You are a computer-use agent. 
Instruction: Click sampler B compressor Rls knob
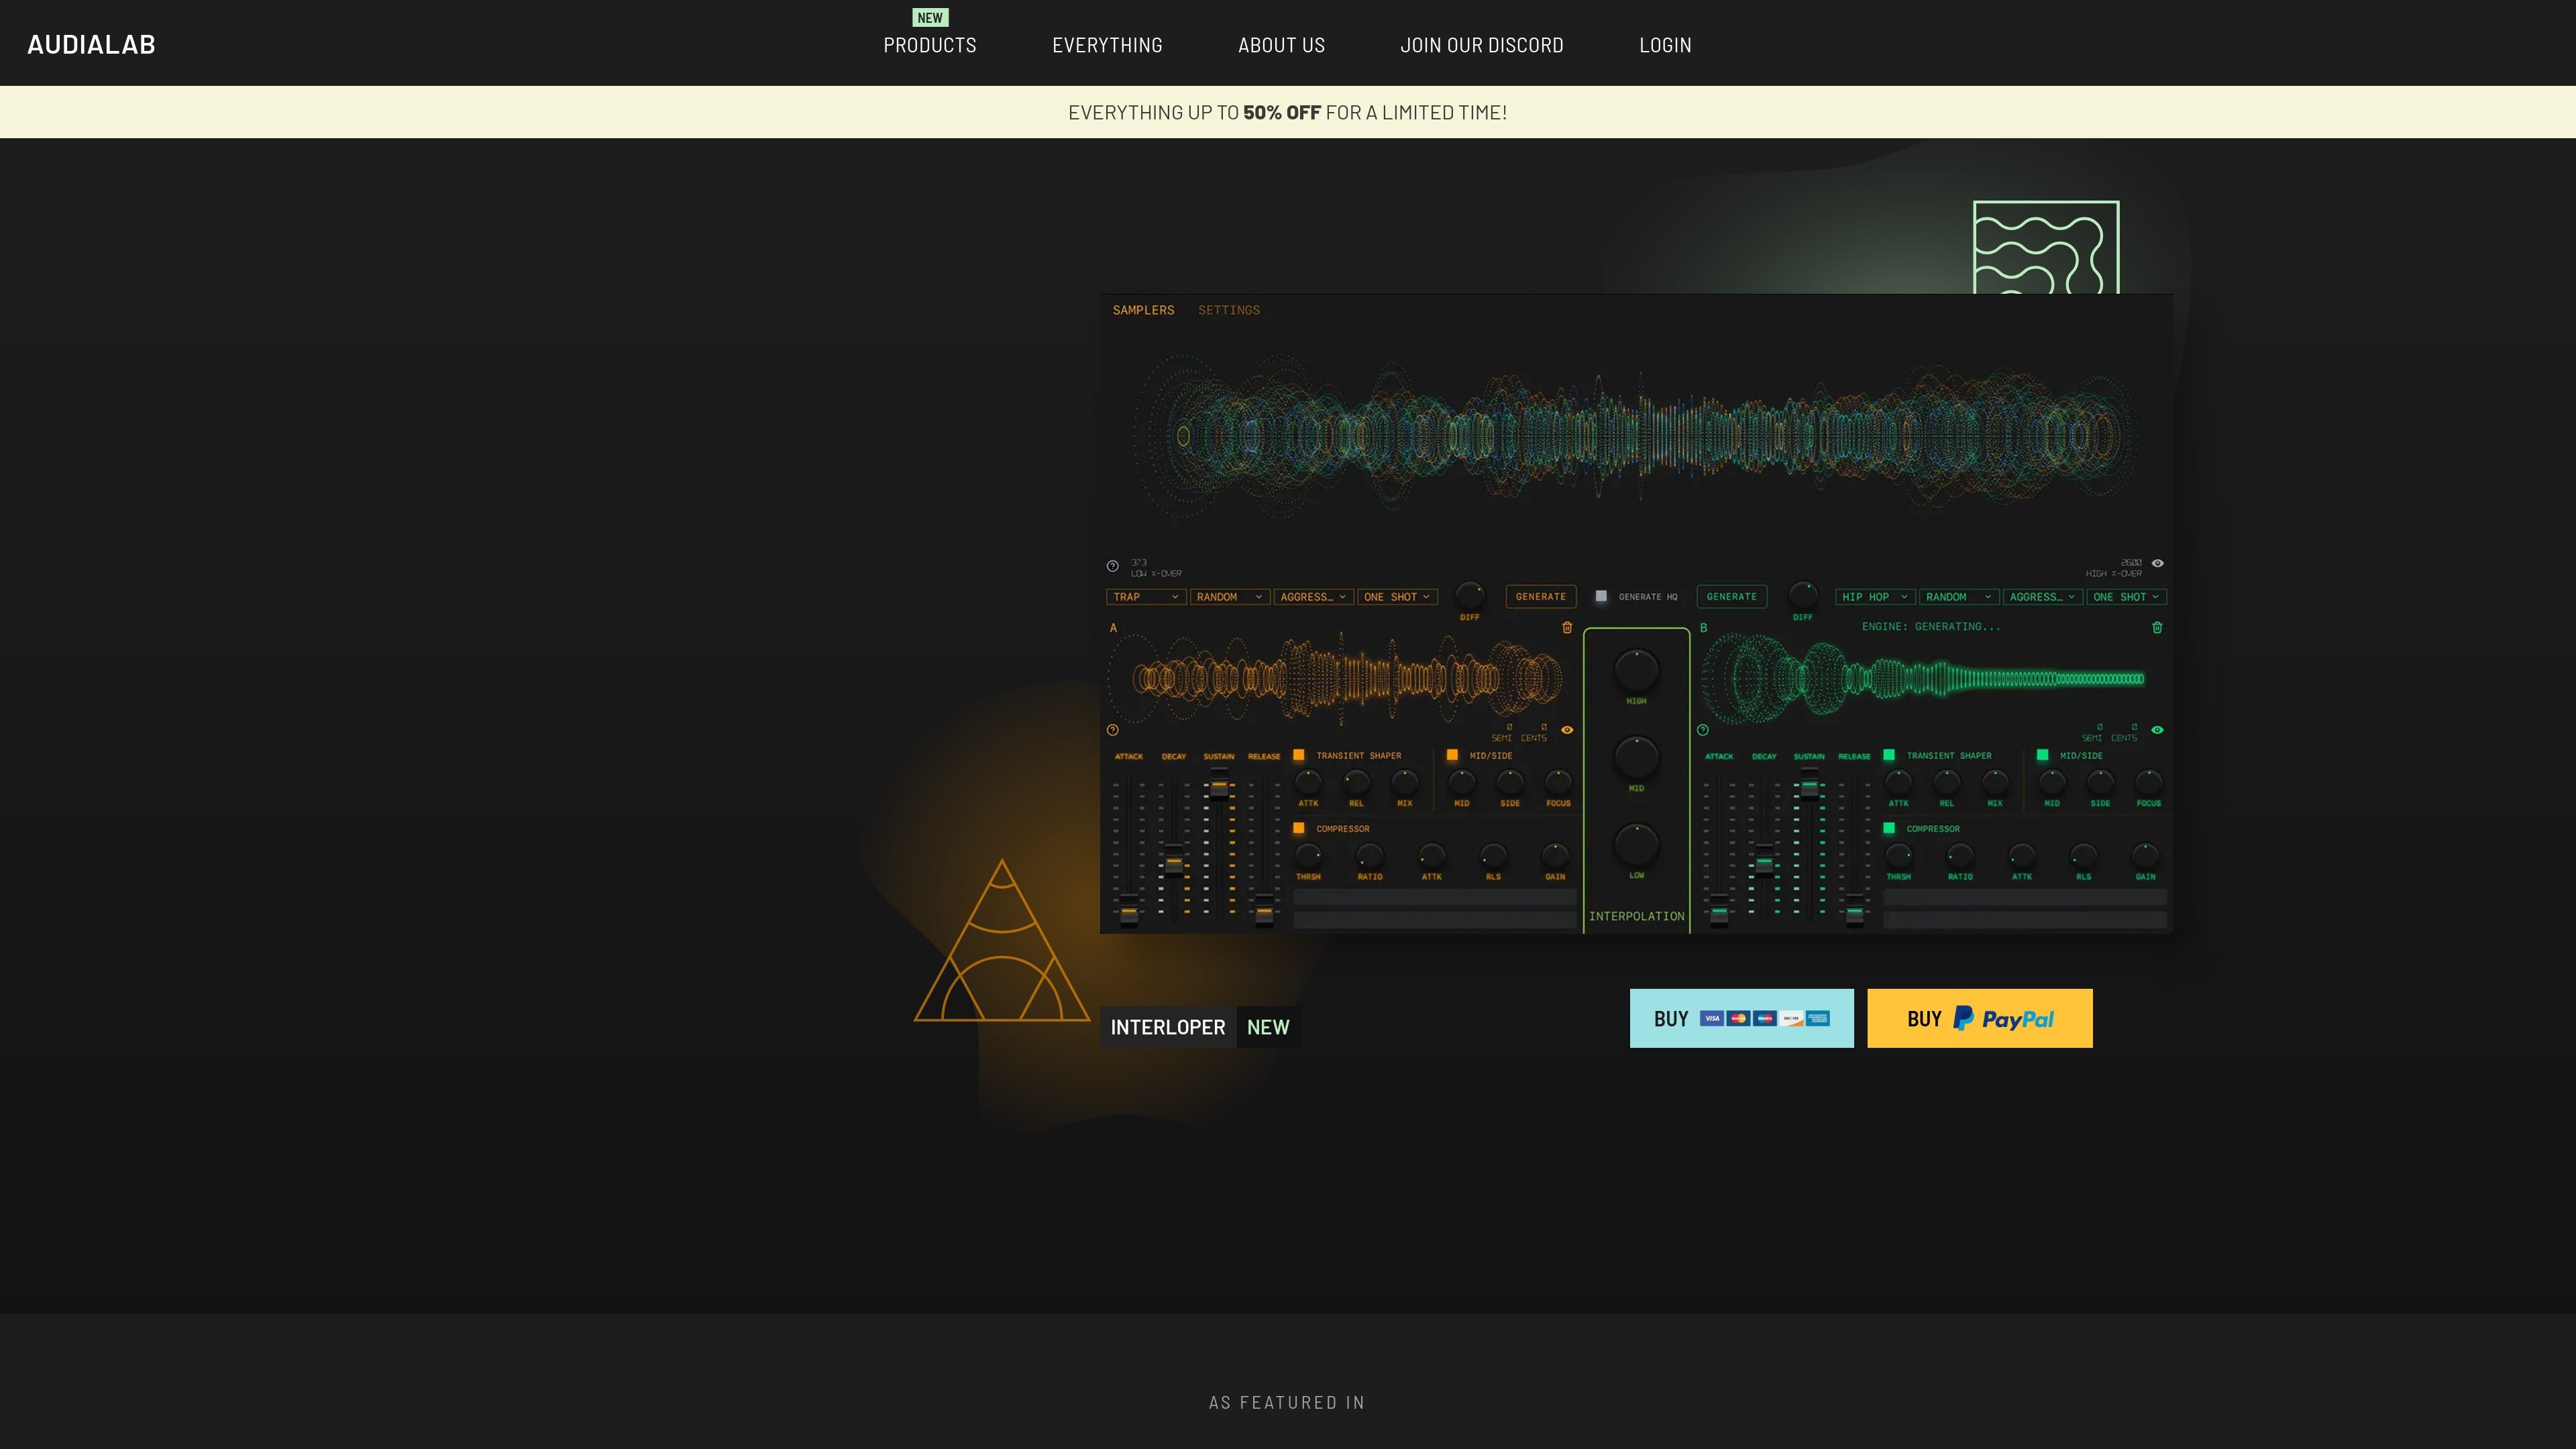[2083, 855]
